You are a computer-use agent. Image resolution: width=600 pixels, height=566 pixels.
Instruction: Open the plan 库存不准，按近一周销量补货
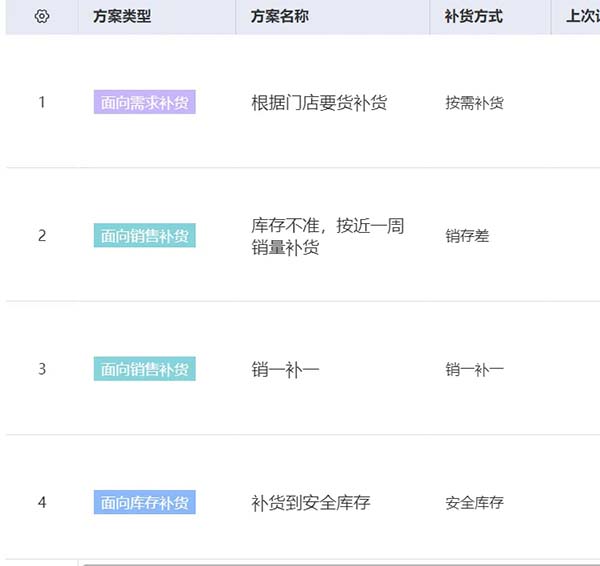pos(327,236)
